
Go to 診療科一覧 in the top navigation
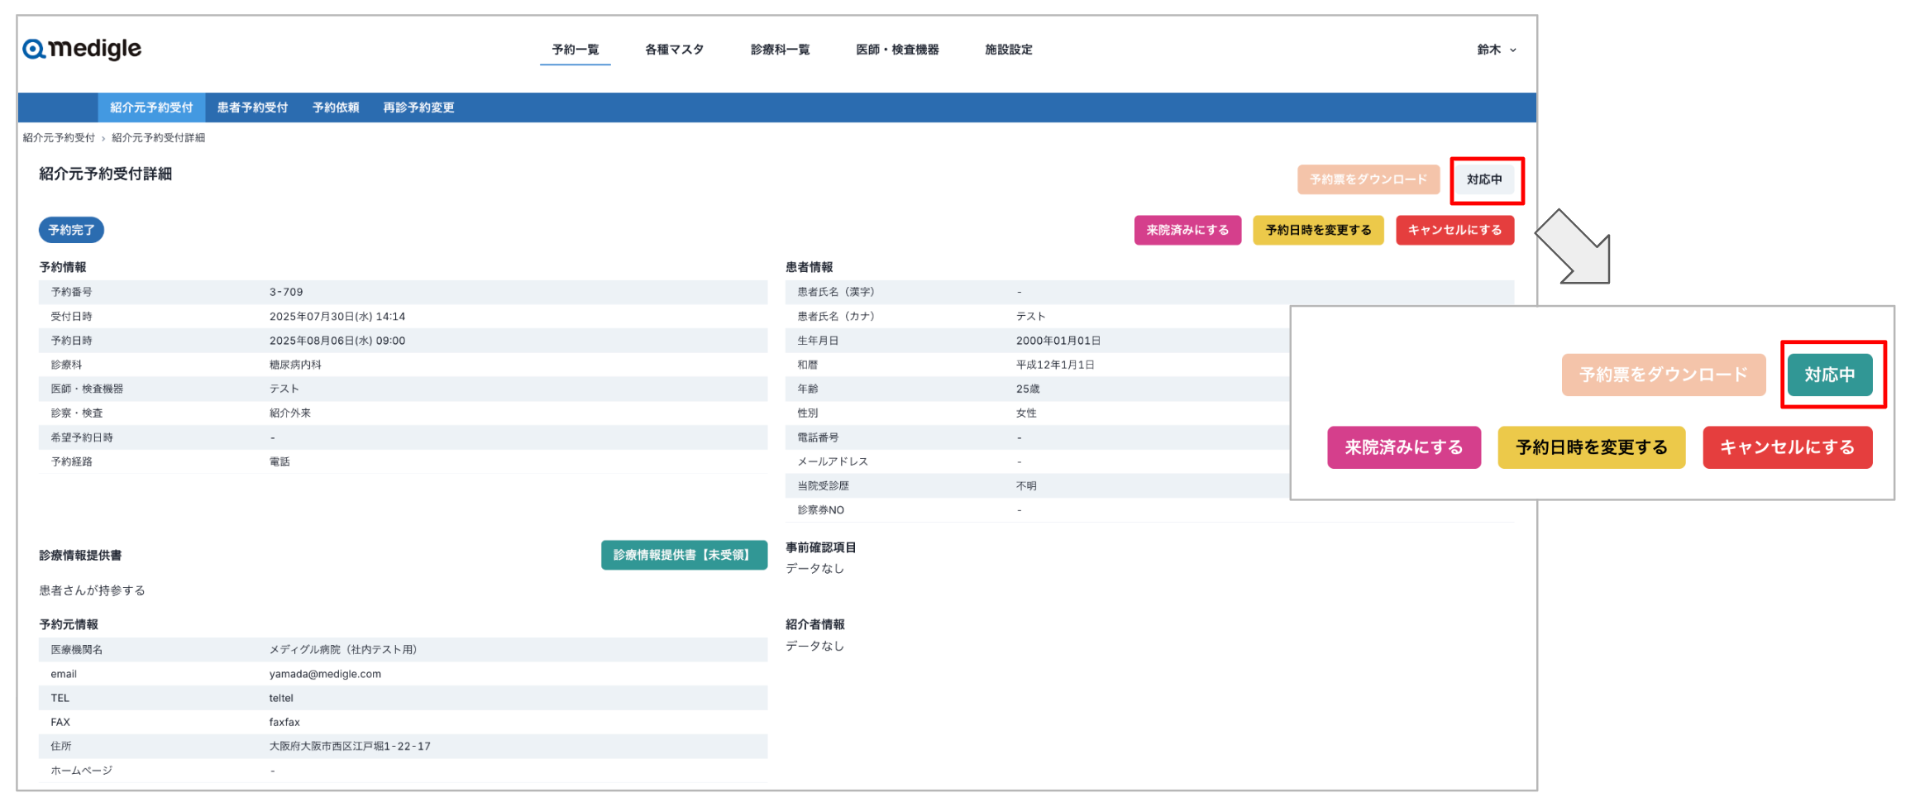click(780, 49)
